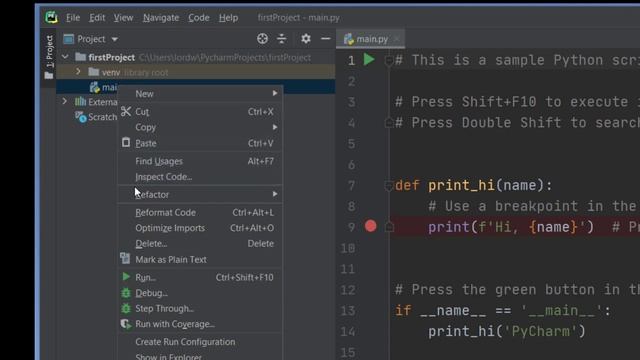The width and height of the screenshot is (640, 360).
Task: Click the Run with Coverage shield icon
Action: click(x=126, y=324)
